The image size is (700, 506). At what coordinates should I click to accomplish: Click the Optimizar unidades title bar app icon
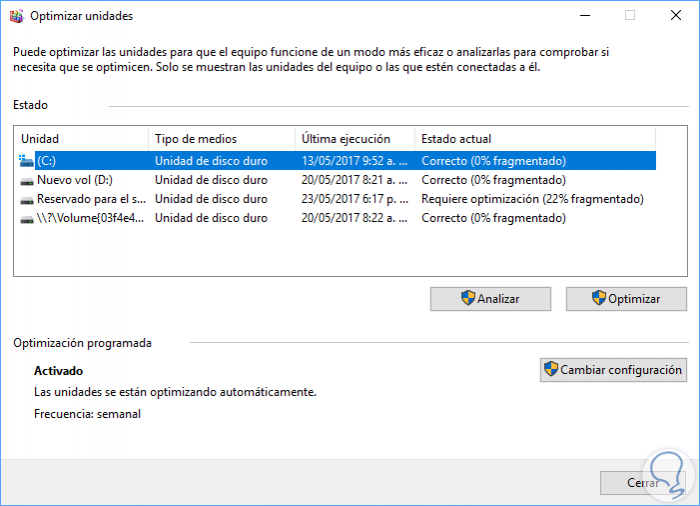click(x=17, y=16)
